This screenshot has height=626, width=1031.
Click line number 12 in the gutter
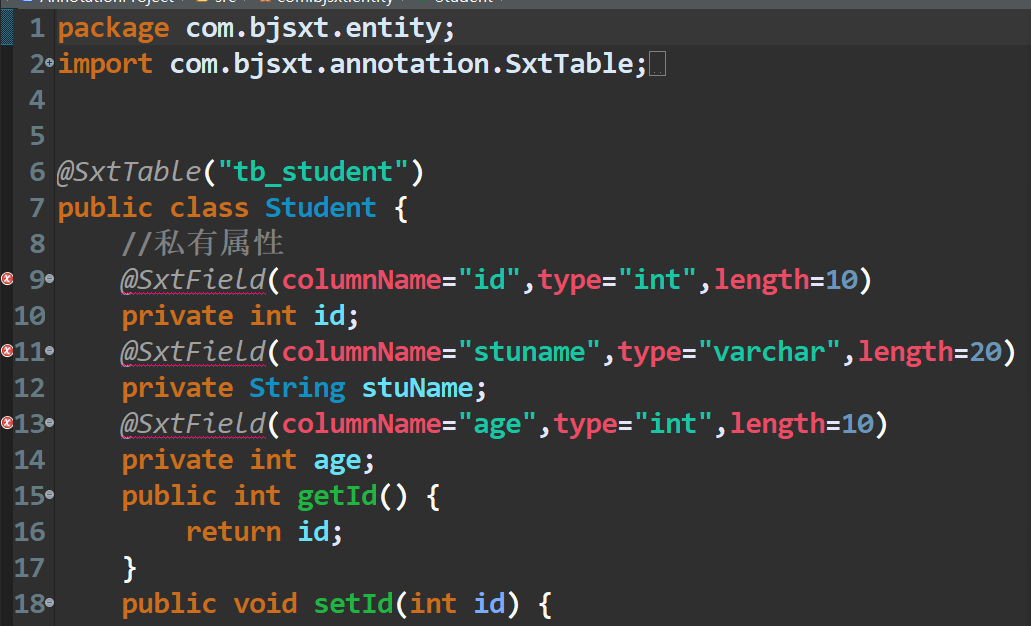tap(29, 387)
